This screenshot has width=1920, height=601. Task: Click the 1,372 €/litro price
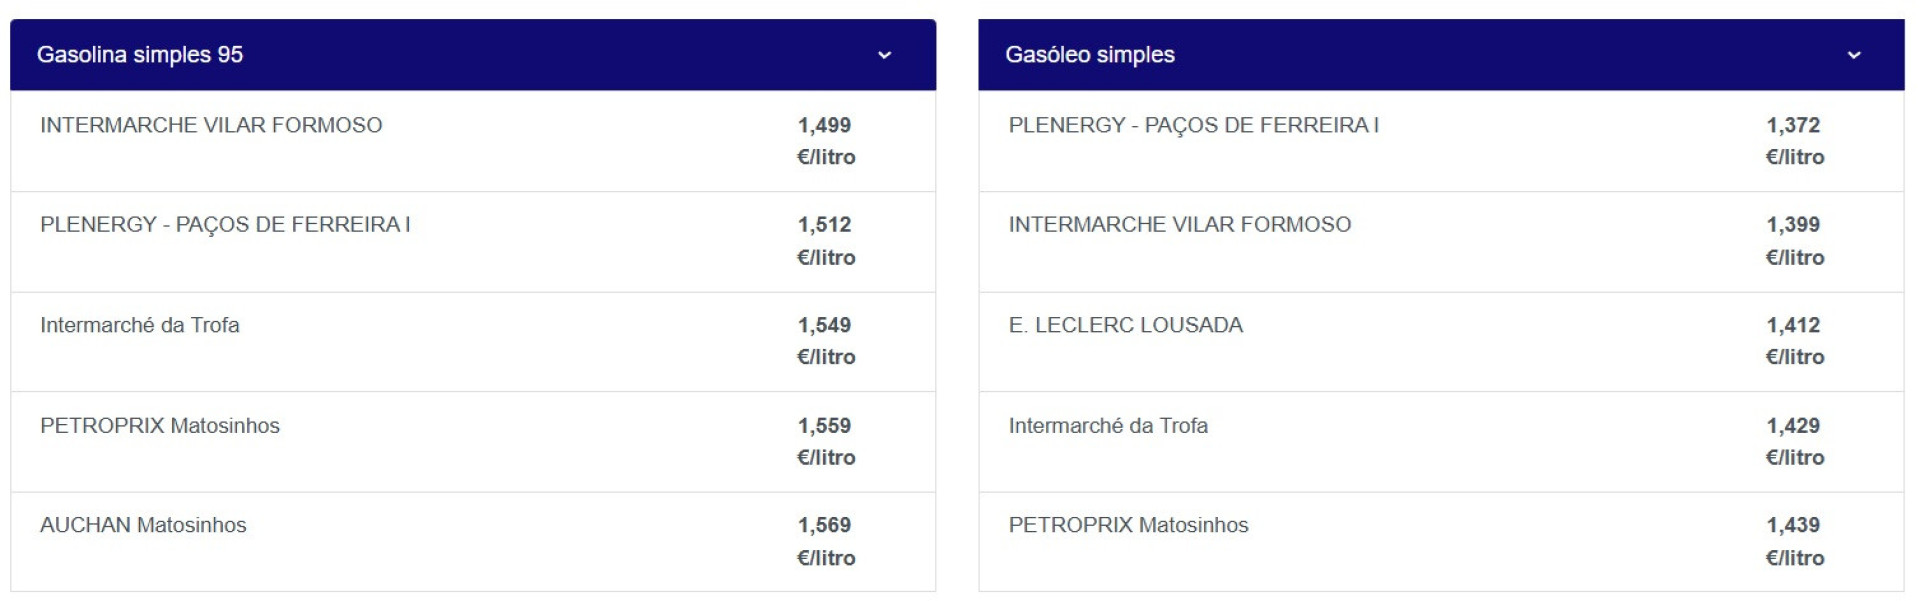(x=1794, y=141)
